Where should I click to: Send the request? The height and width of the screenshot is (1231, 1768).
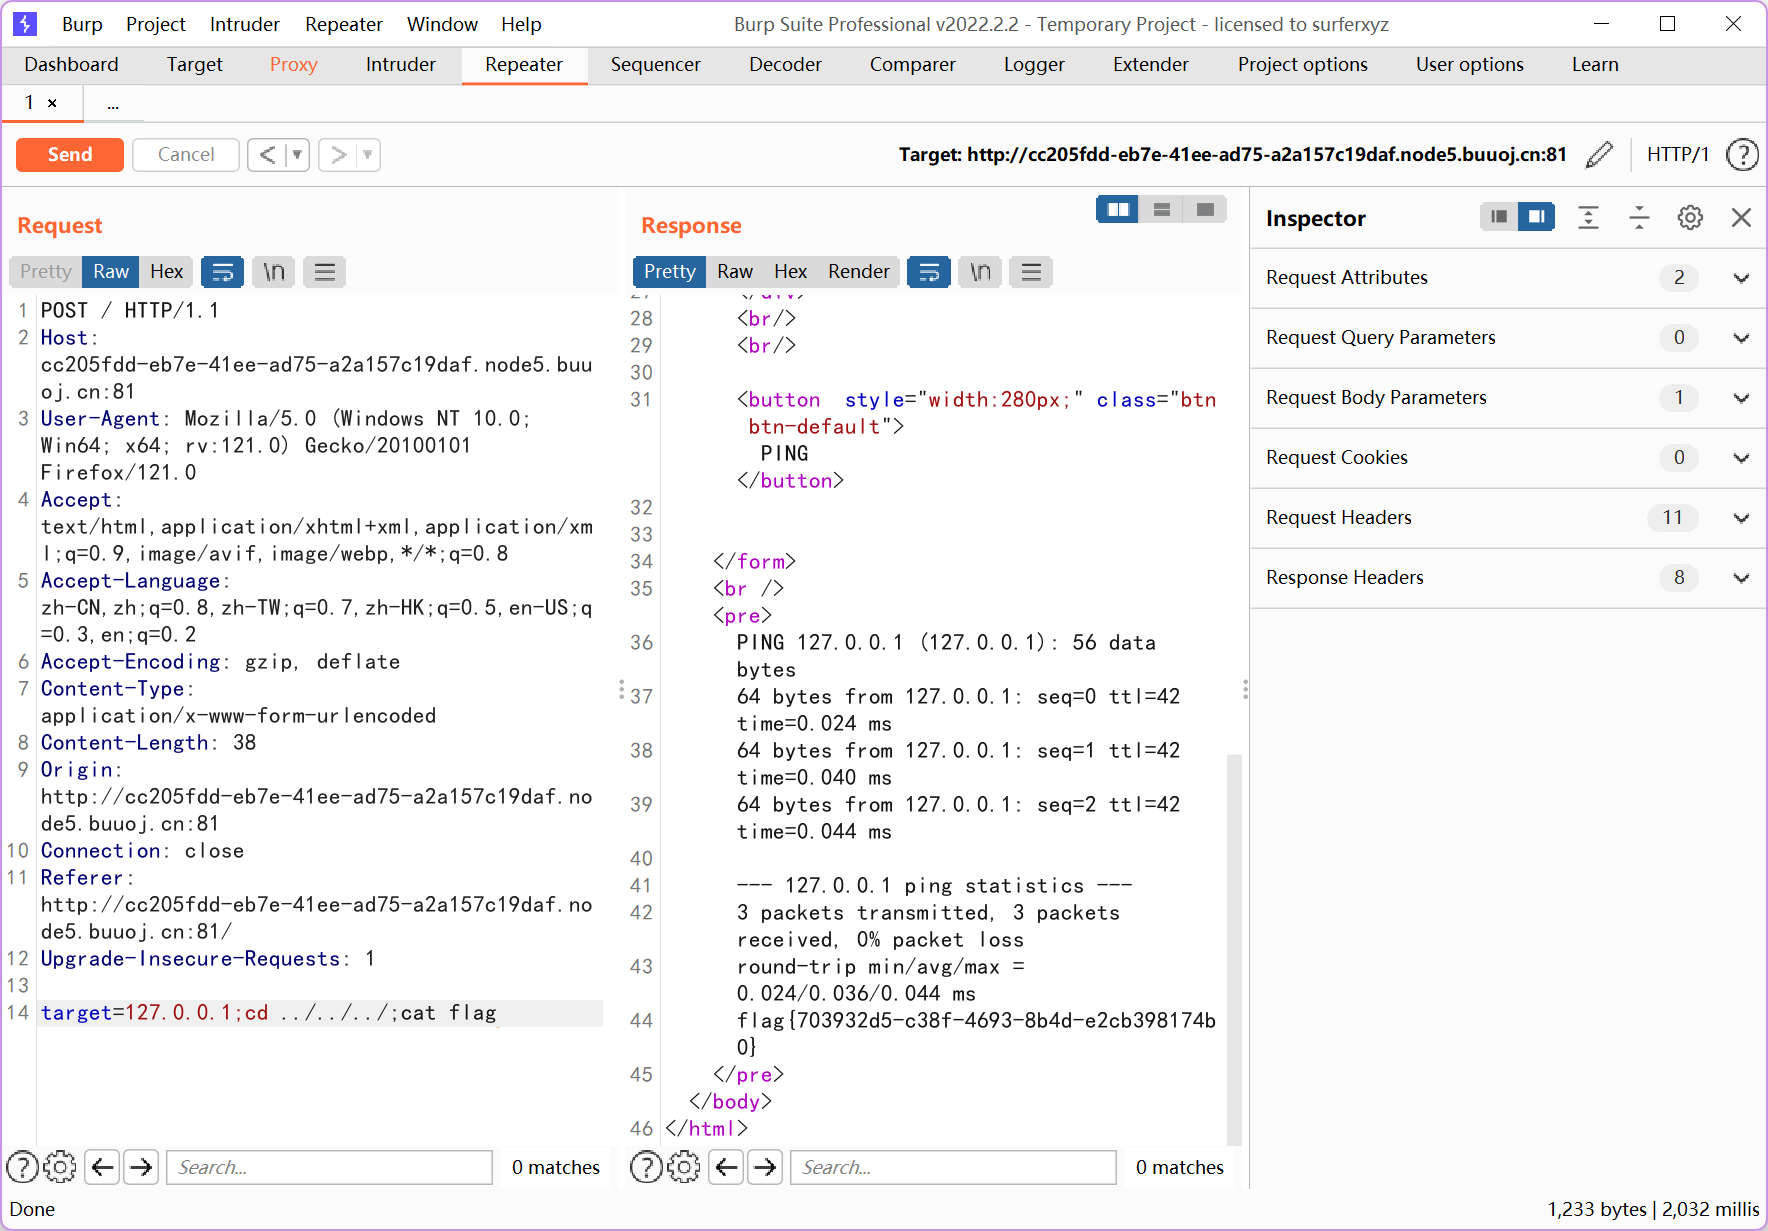[70, 155]
